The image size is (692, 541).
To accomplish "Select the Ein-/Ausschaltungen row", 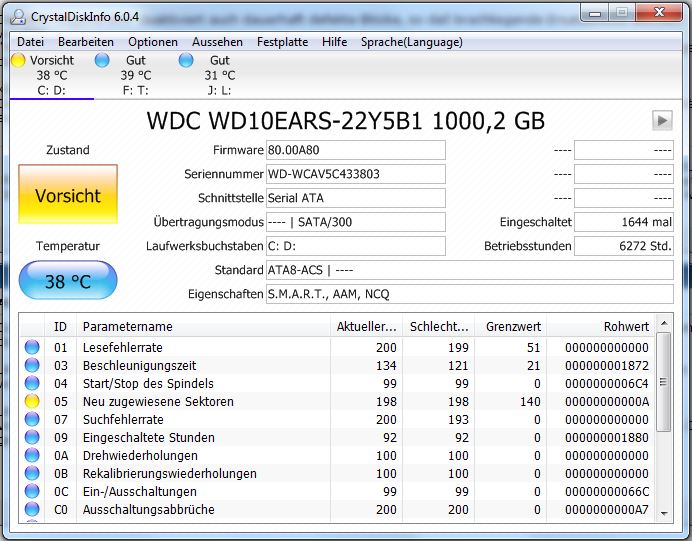I will tap(338, 492).
